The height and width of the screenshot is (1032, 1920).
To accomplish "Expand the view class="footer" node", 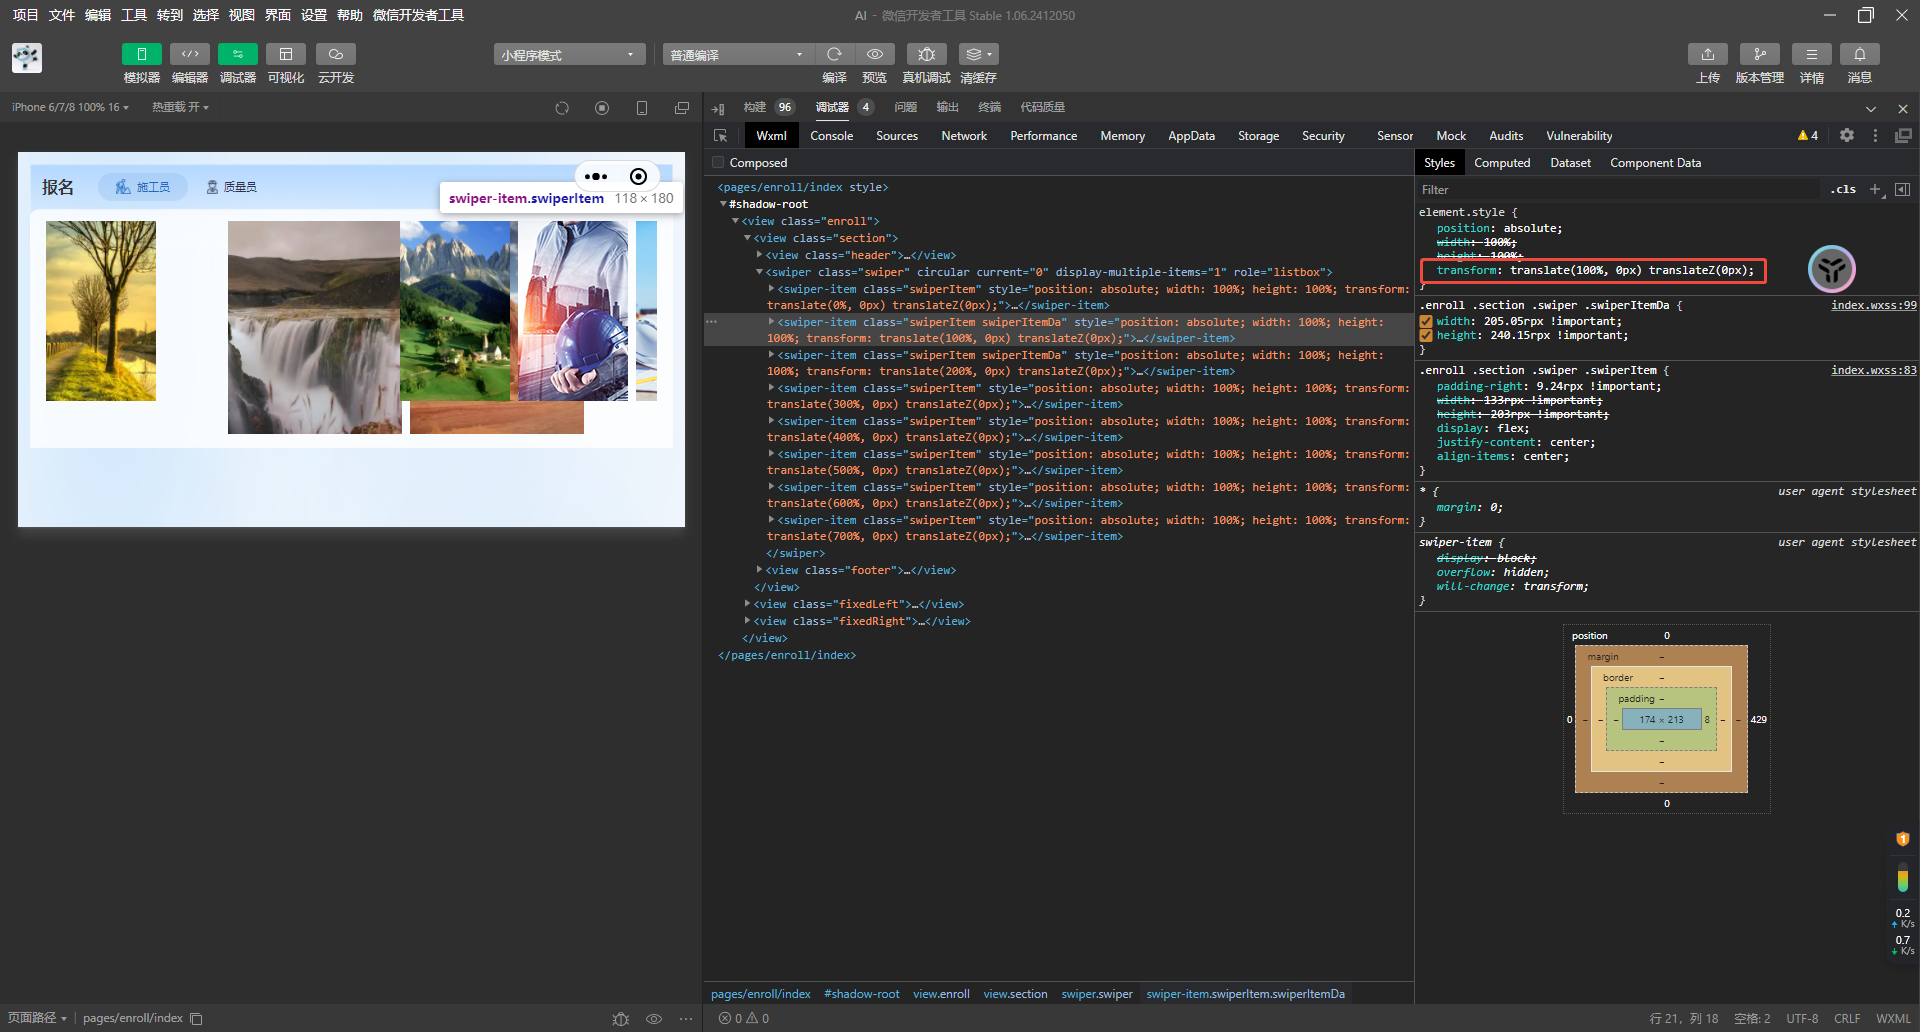I will click(759, 570).
